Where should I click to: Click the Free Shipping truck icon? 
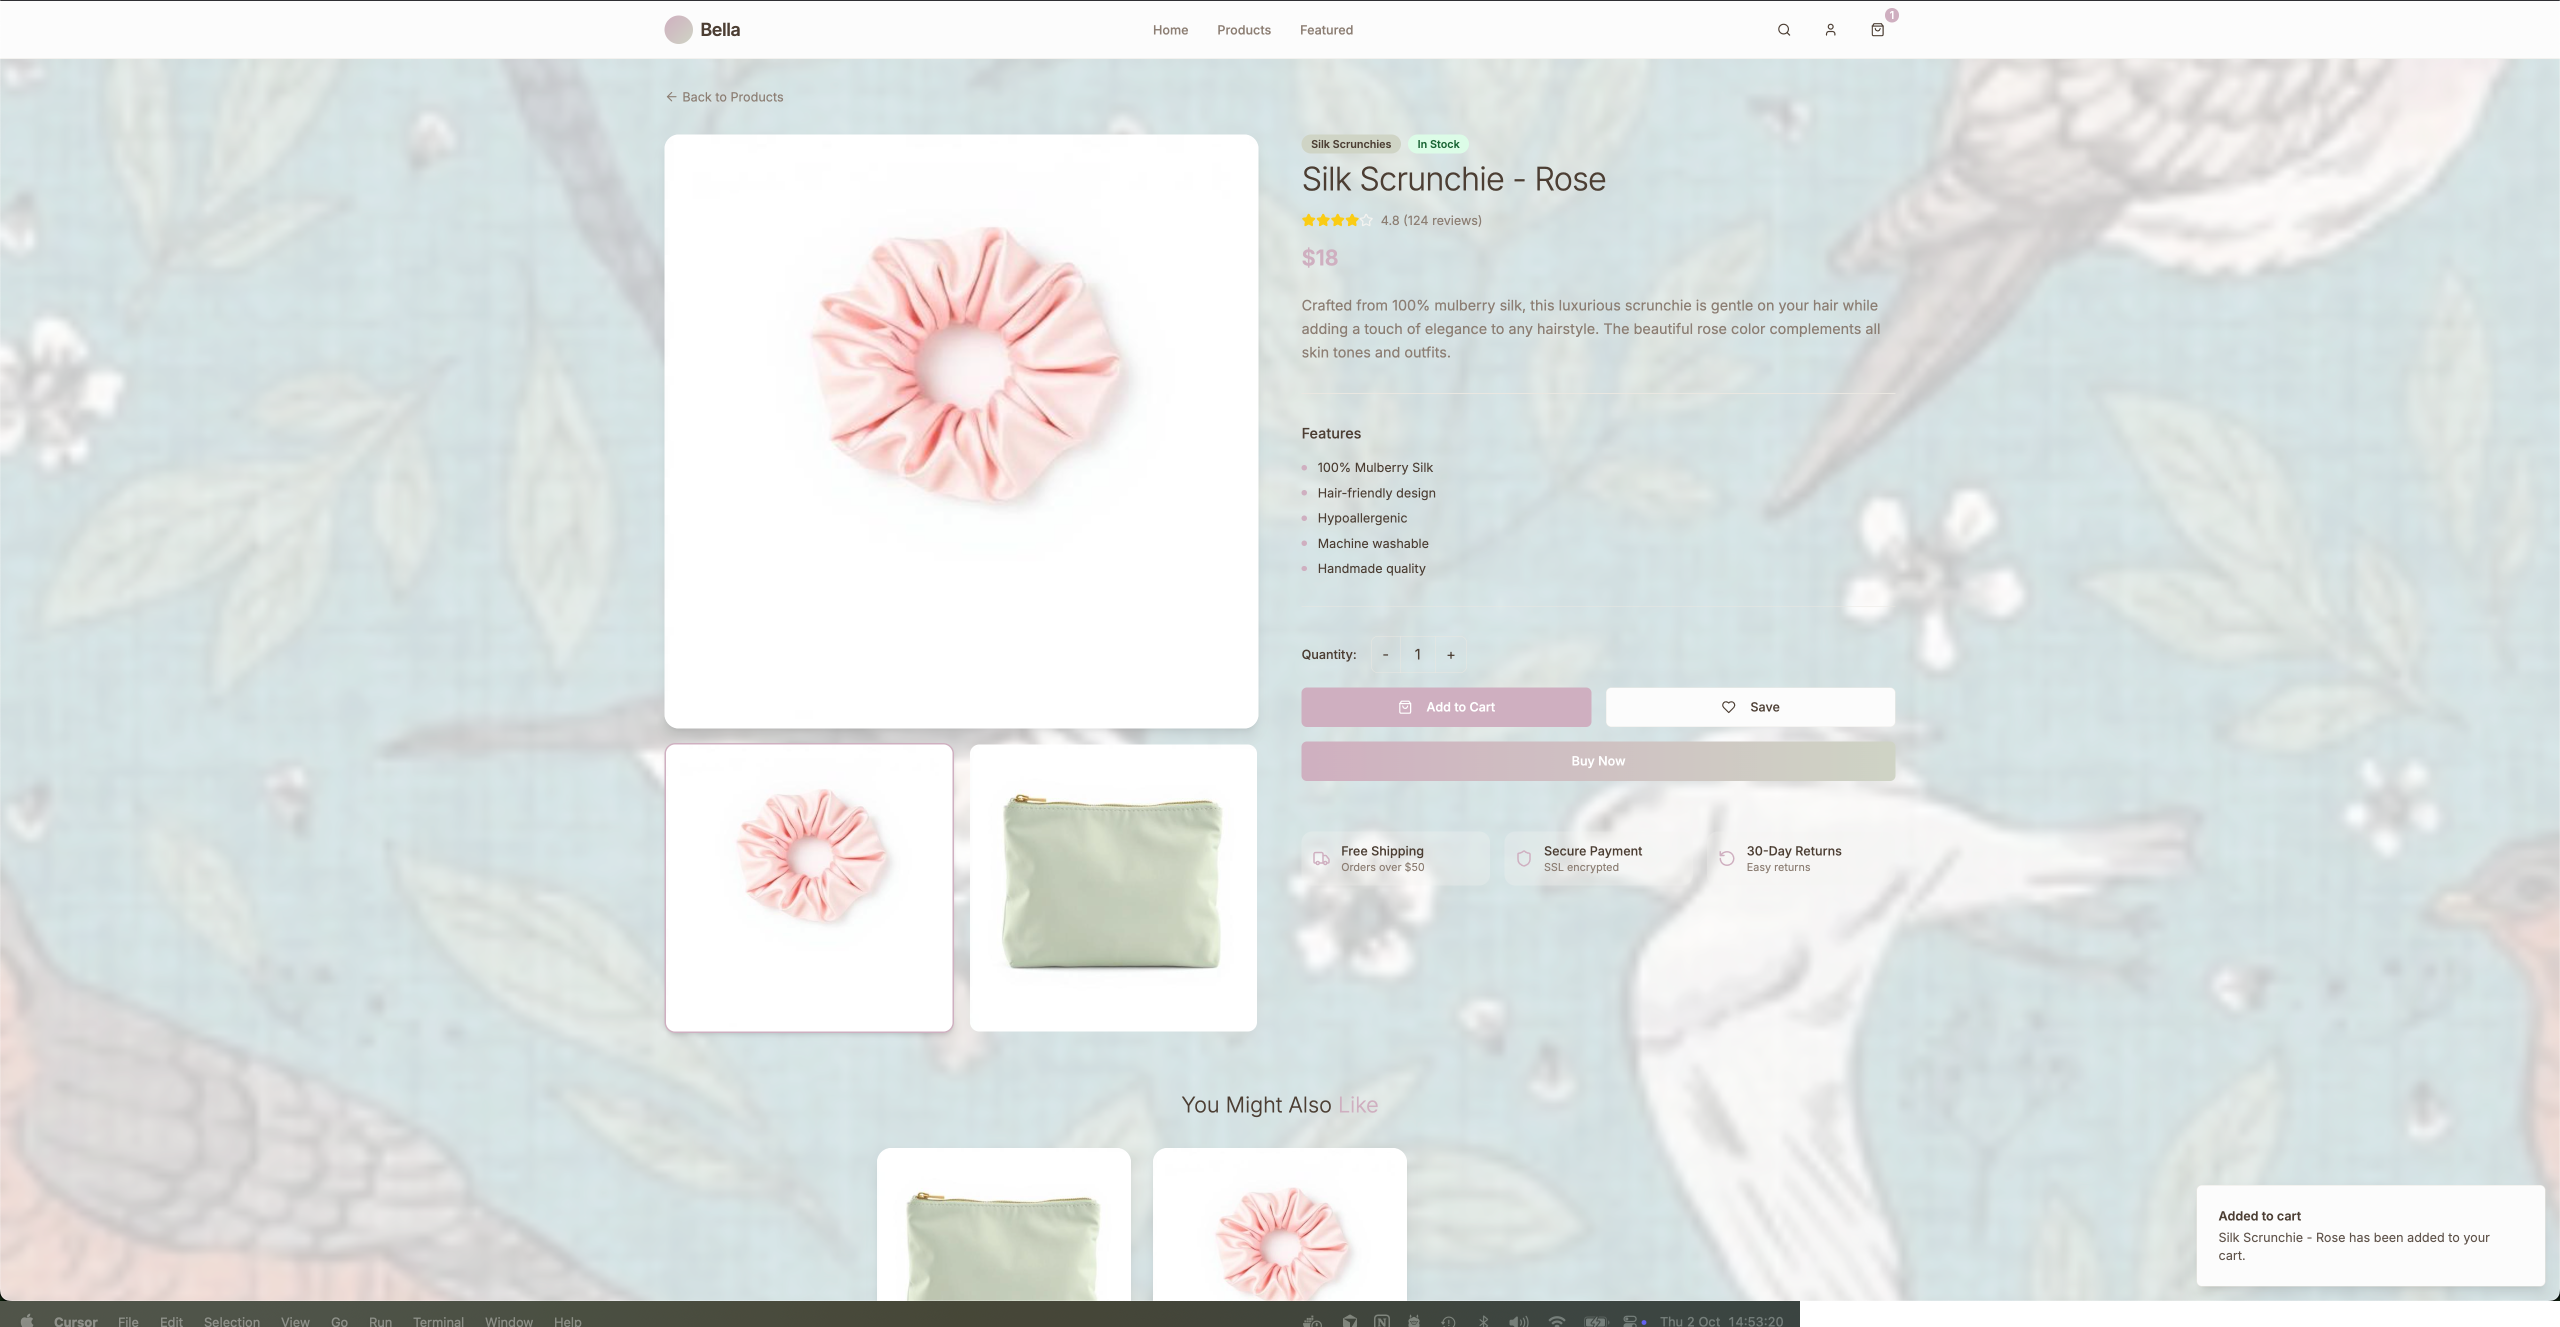1321,859
